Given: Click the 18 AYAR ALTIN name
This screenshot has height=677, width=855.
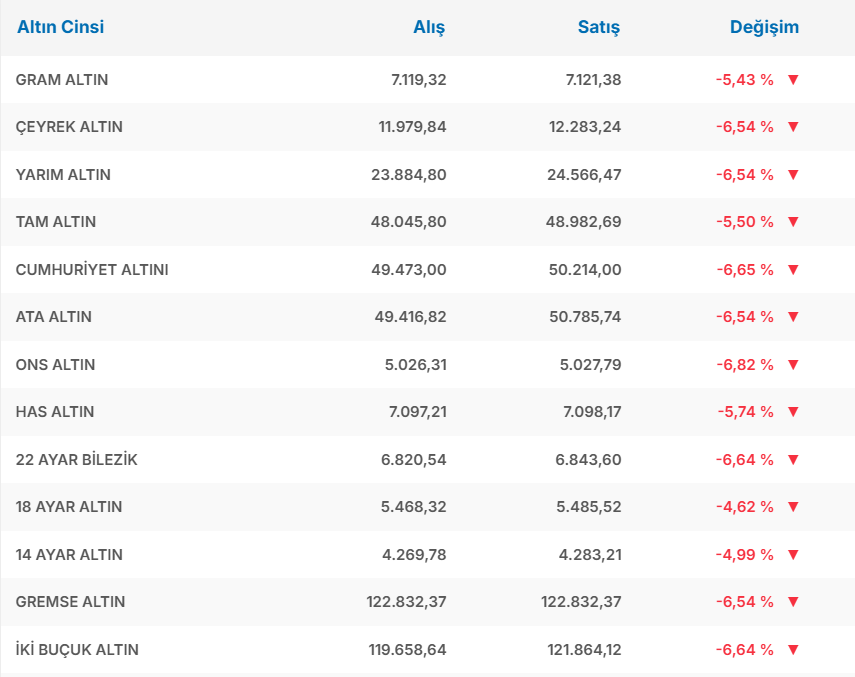Looking at the screenshot, I should click(x=69, y=507).
